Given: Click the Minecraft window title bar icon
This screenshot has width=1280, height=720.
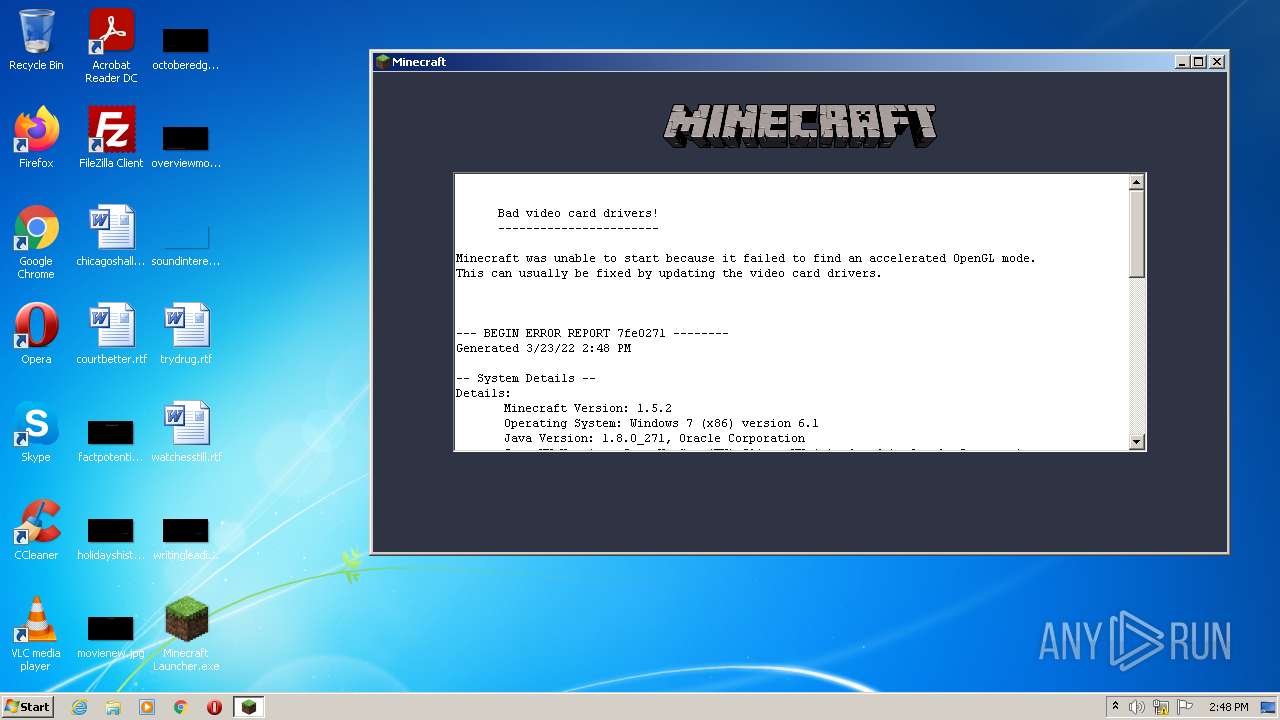Looking at the screenshot, I should pyautogui.click(x=382, y=62).
